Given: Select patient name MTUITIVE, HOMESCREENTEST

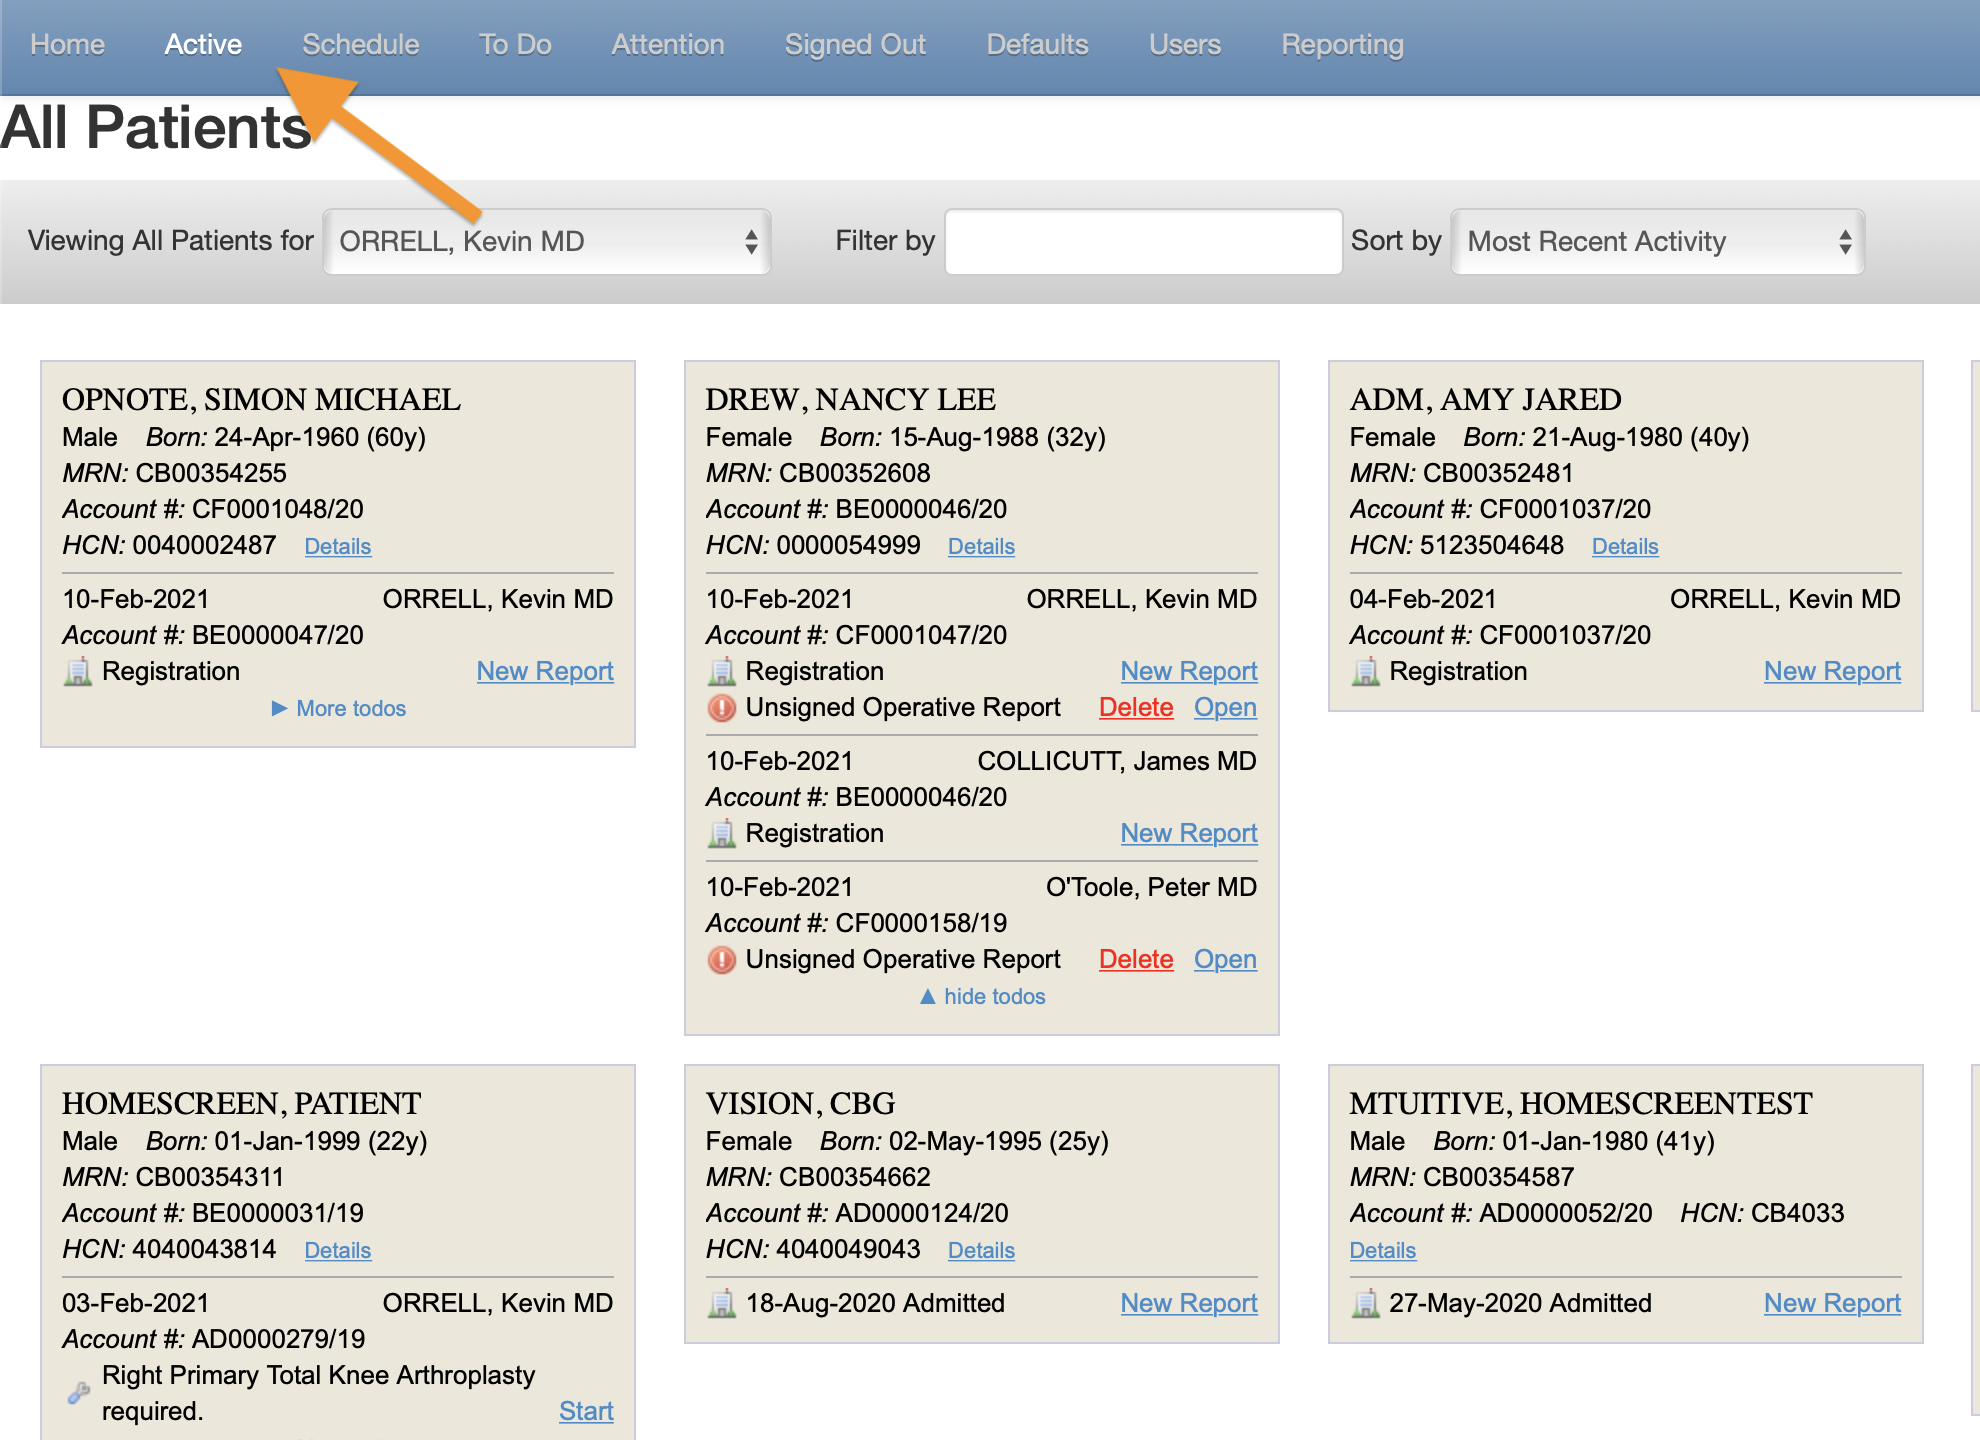Looking at the screenshot, I should click(x=1580, y=1103).
